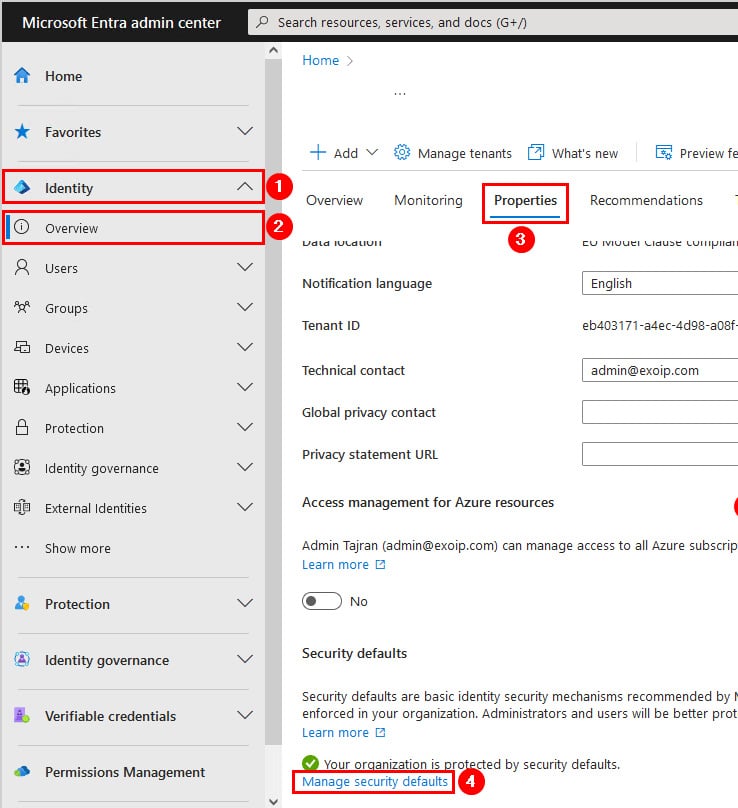Click the search magnifier icon
Viewport: 738px width, 808px height.
(x=262, y=22)
